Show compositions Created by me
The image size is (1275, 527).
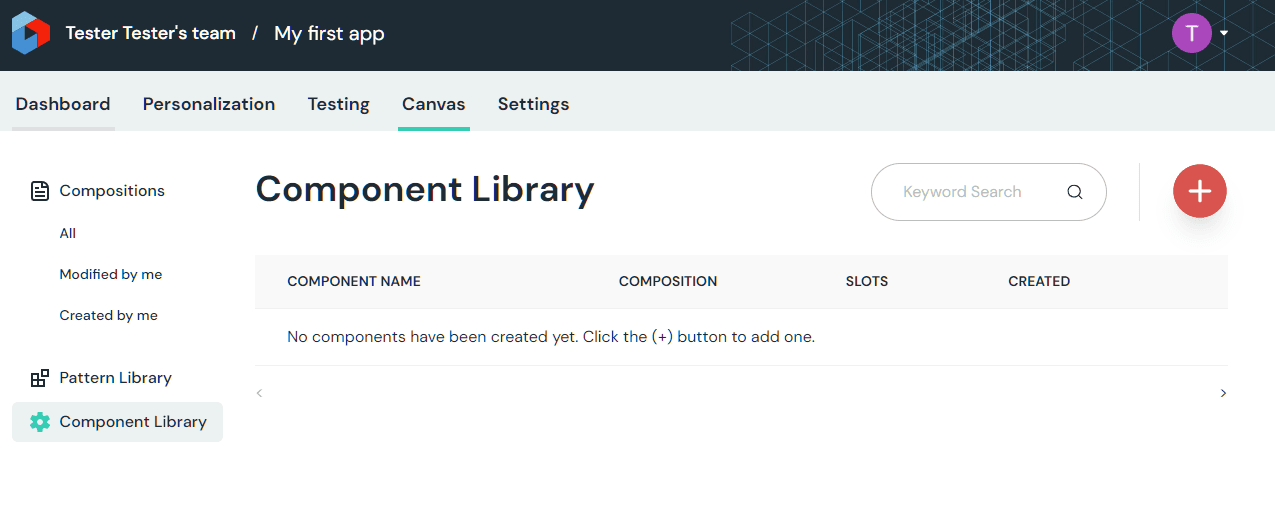tap(108, 315)
